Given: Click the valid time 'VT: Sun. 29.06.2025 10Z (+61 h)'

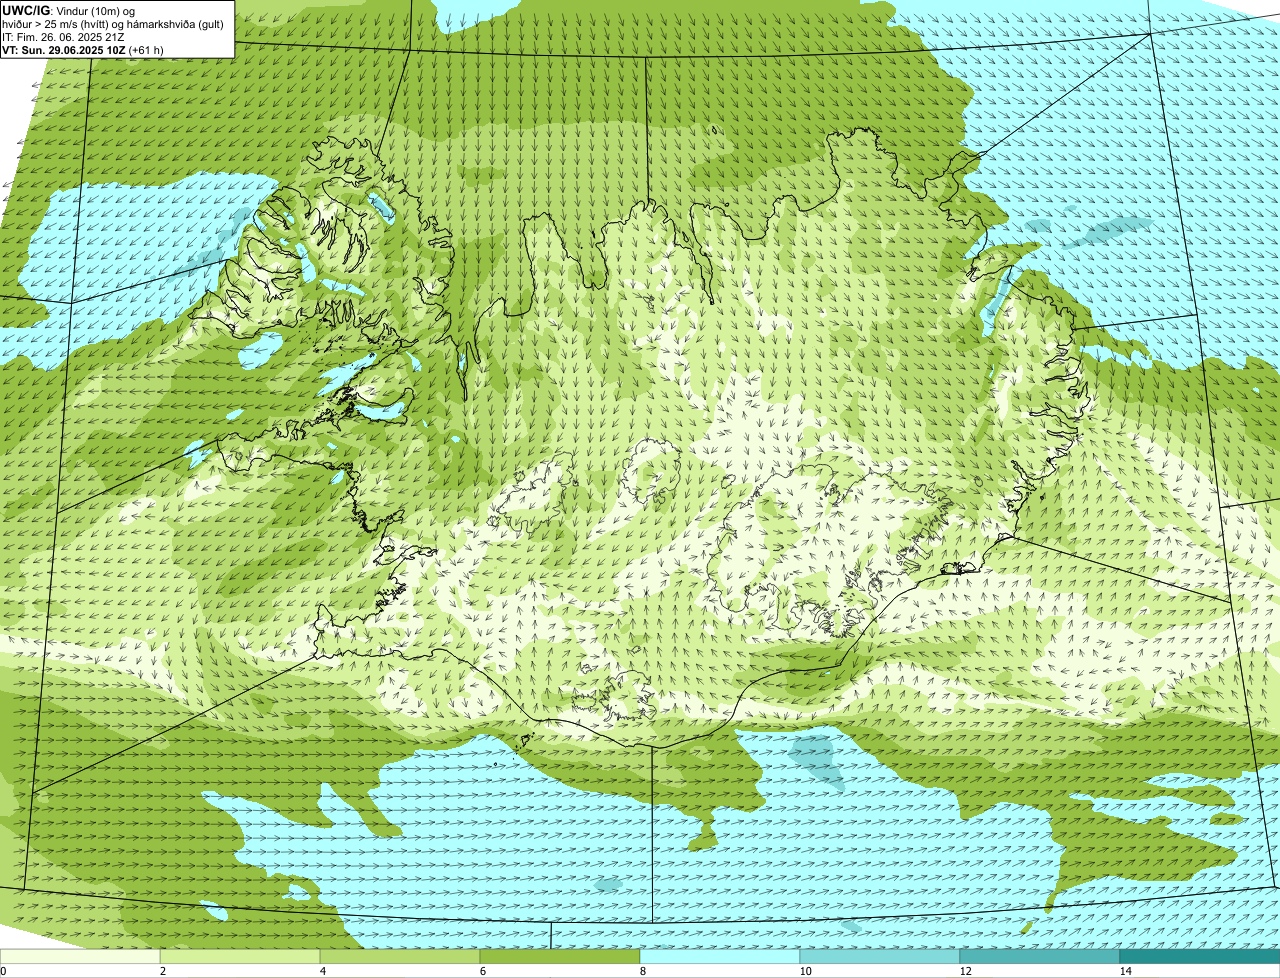Looking at the screenshot, I should click(83, 50).
